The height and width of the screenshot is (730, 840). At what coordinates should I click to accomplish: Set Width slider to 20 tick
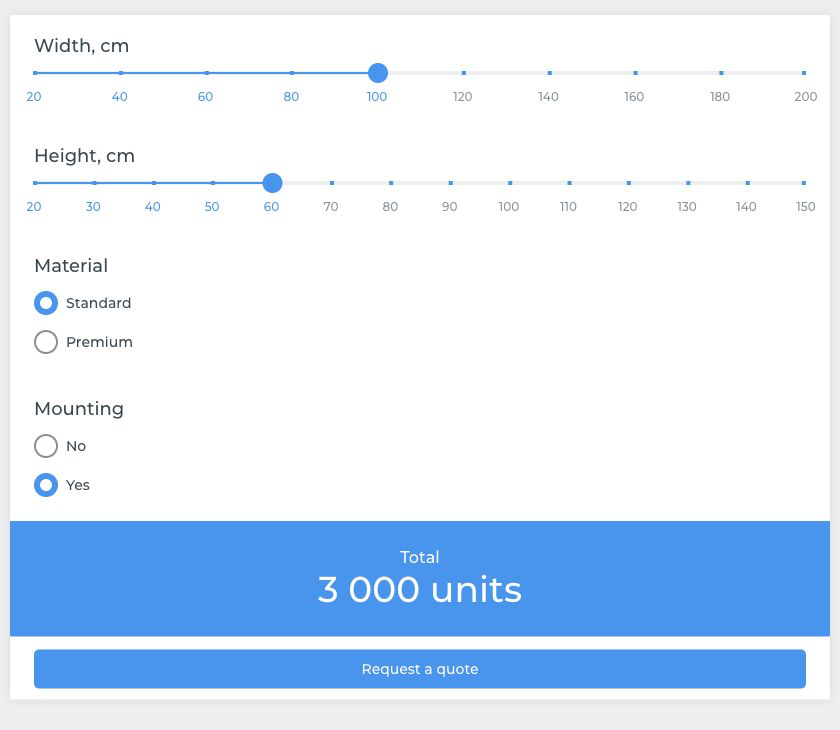coord(35,73)
